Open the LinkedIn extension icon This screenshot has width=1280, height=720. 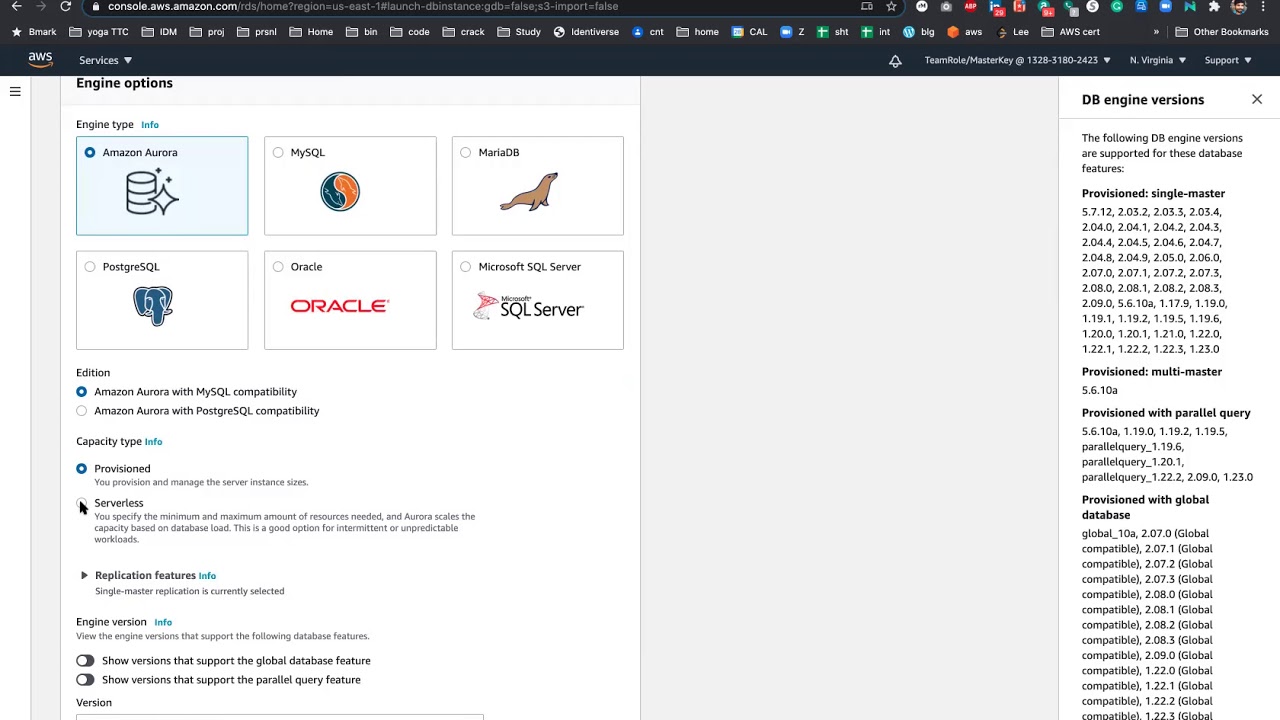[x=995, y=6]
